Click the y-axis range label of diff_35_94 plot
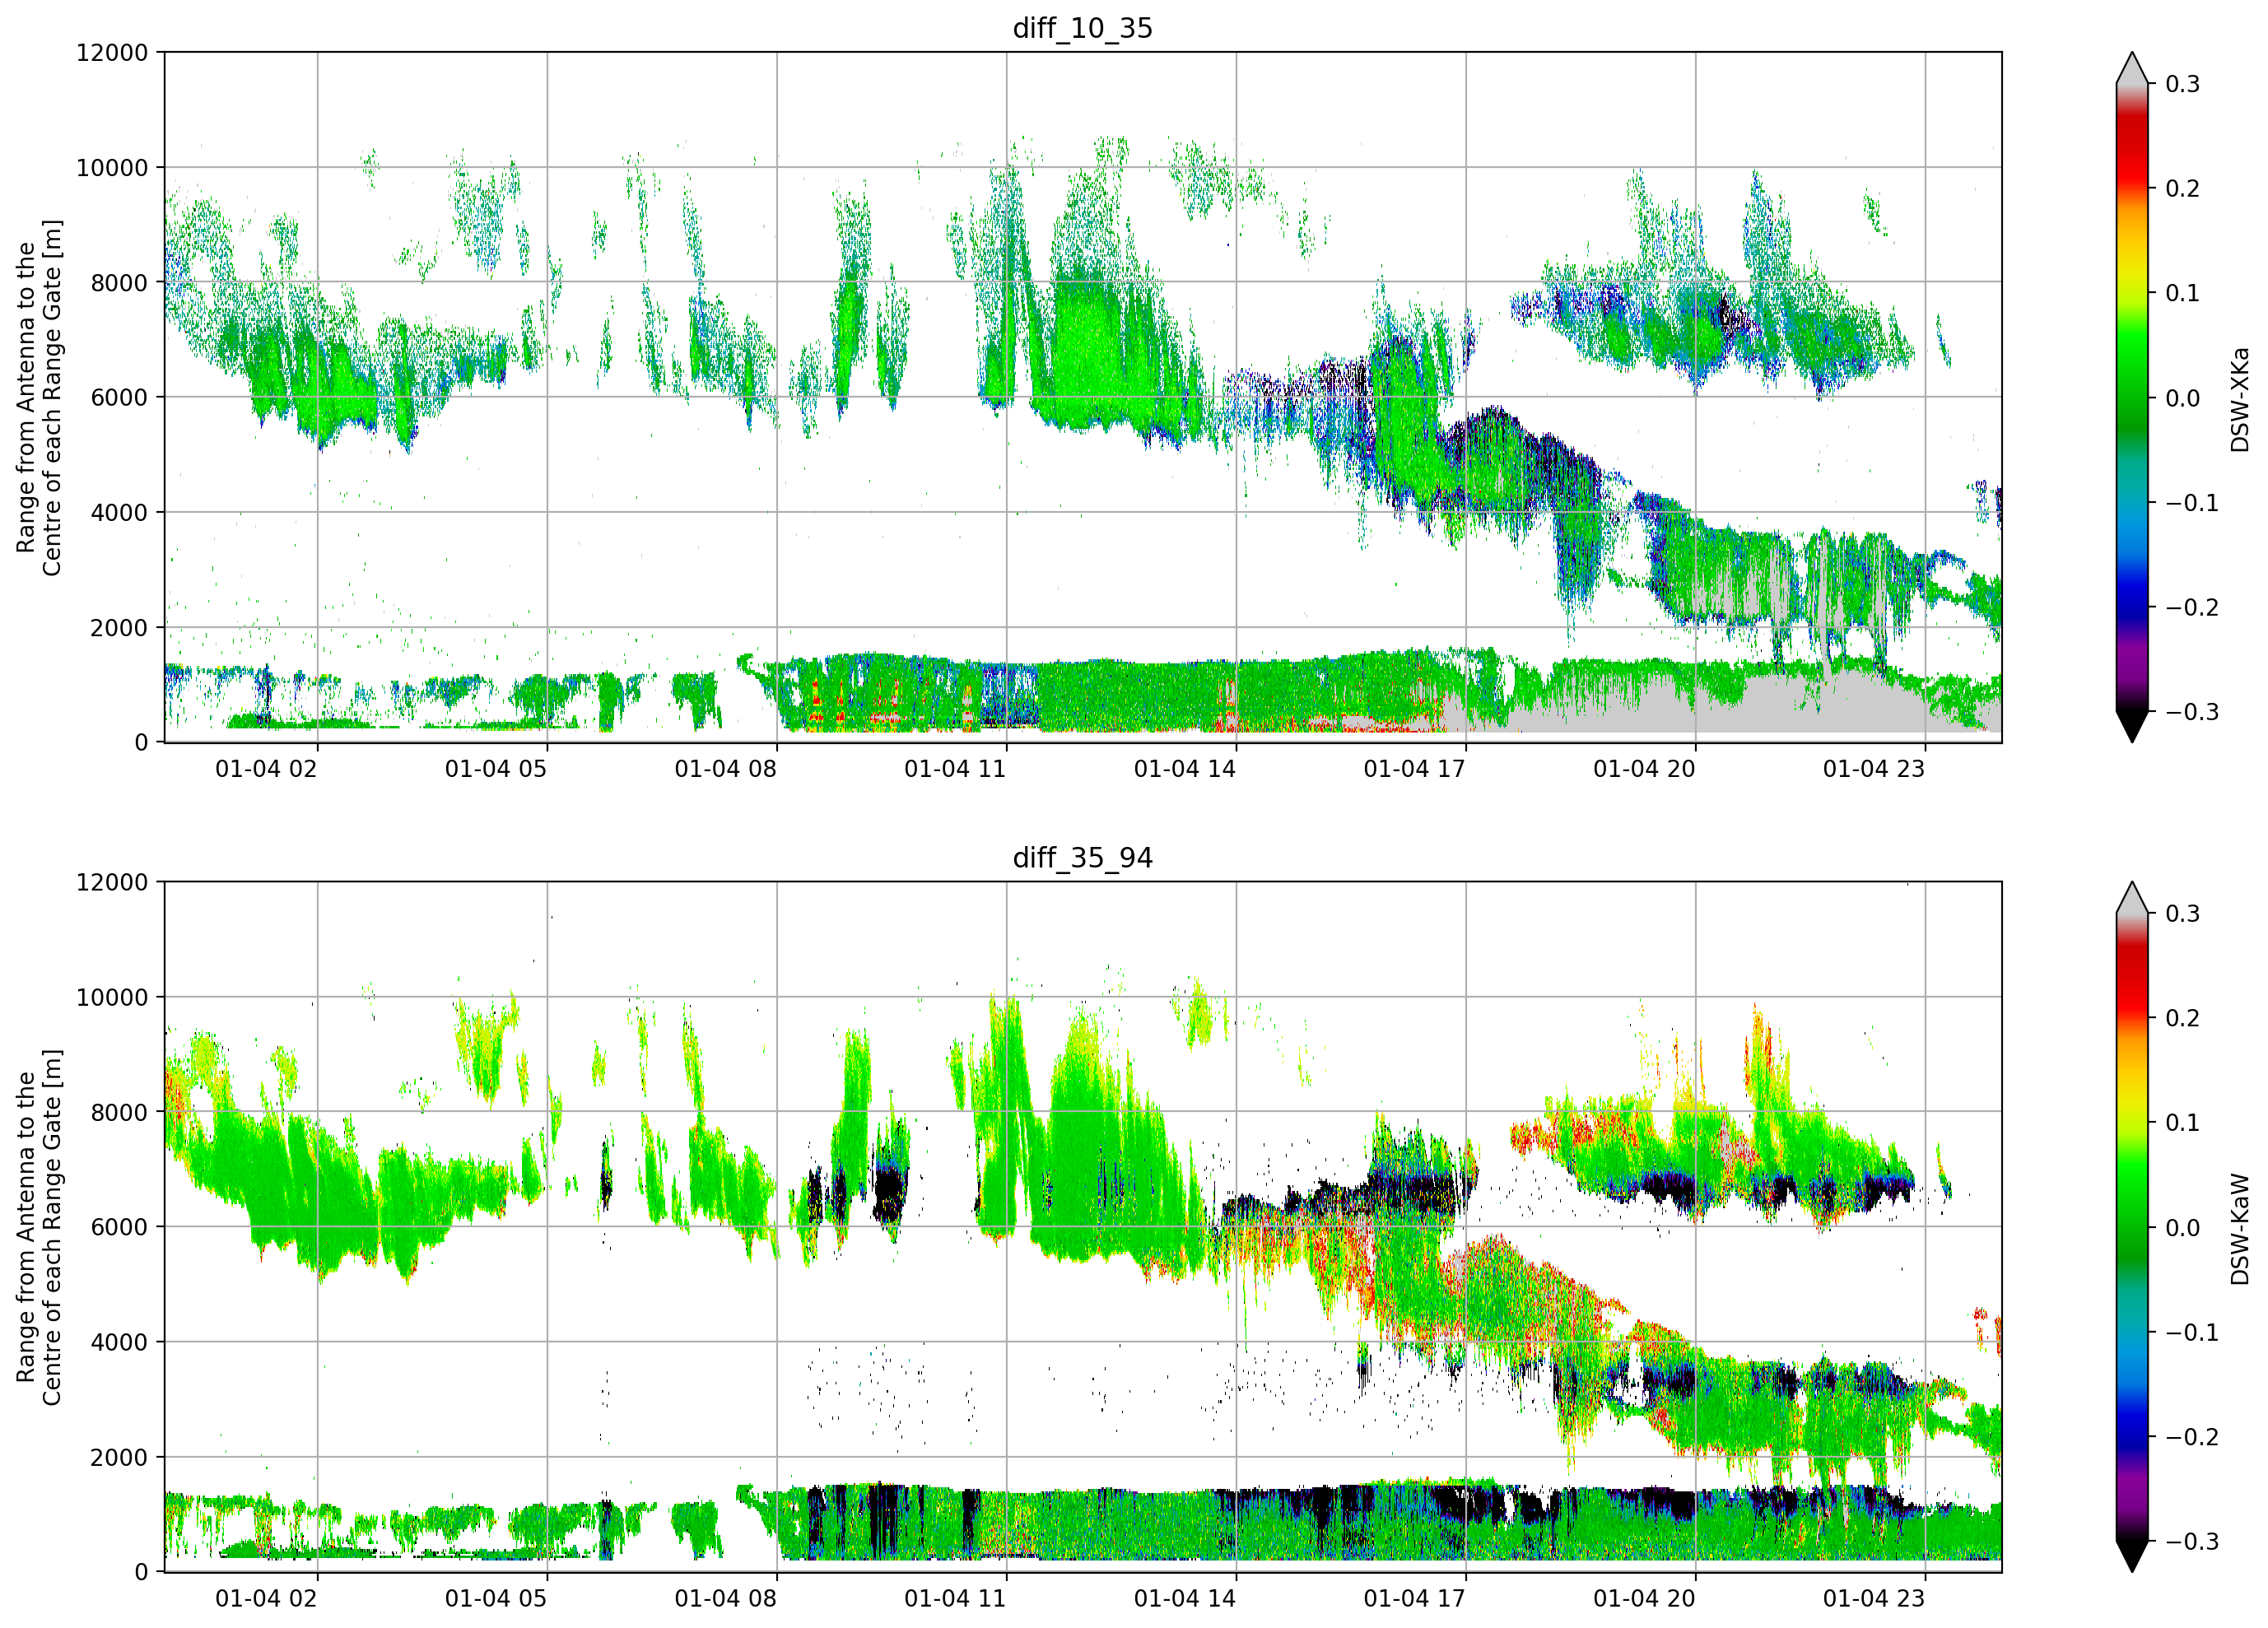 pos(38,1227)
